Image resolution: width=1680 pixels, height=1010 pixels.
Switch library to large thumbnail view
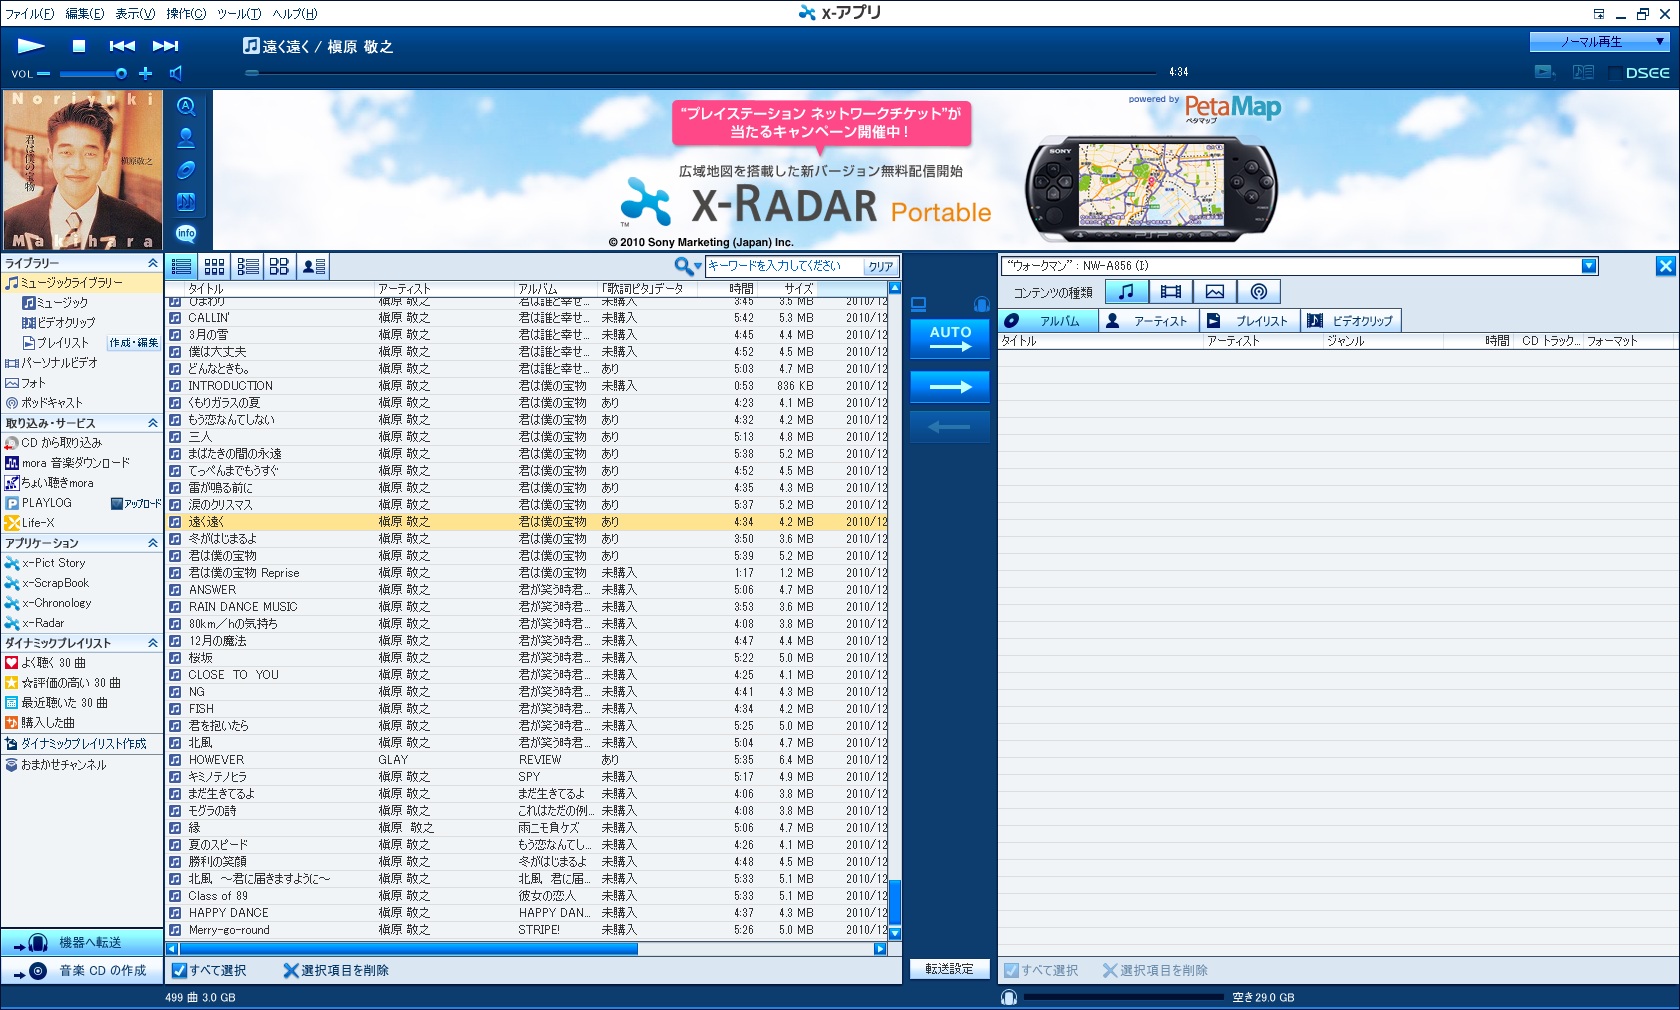[279, 266]
